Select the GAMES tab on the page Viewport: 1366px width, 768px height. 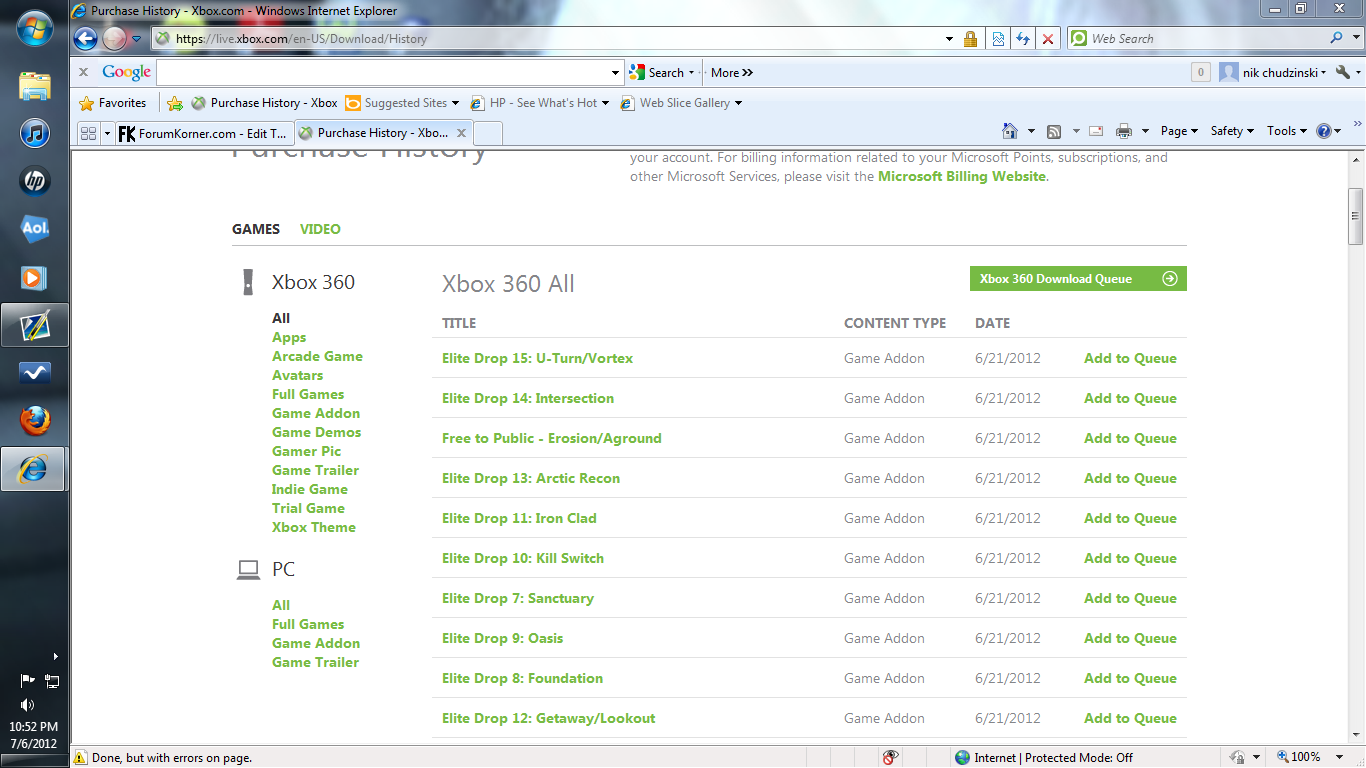click(x=256, y=229)
